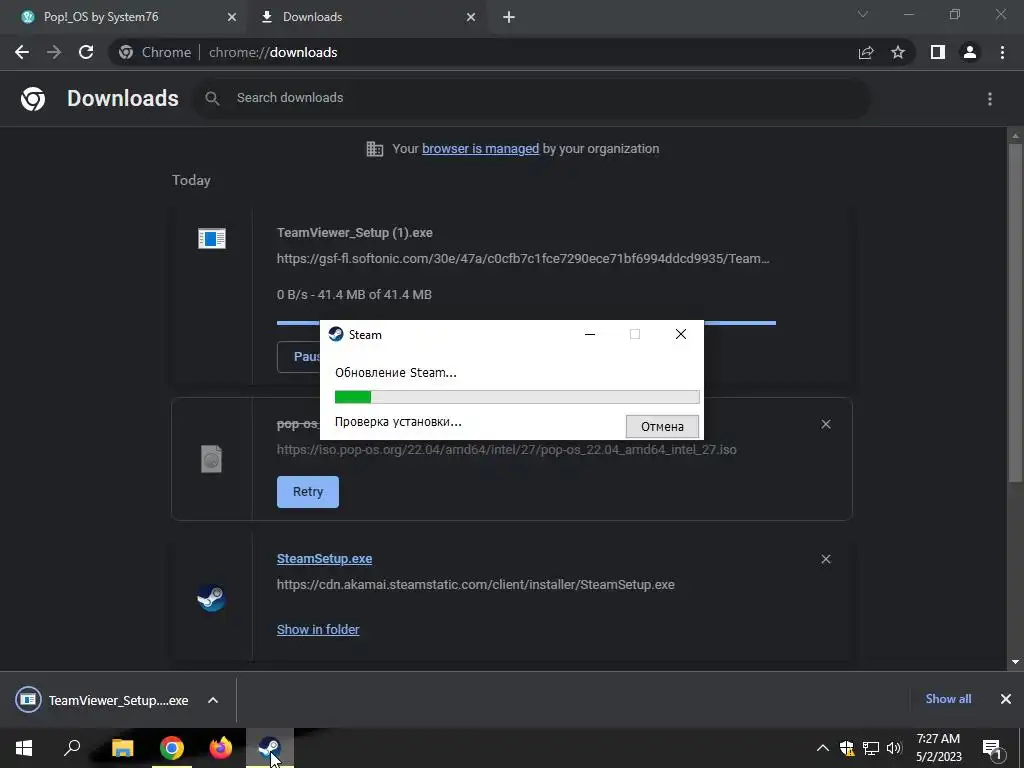Minimize the Steam updater dialog
This screenshot has width=1024, height=768.
(x=590, y=334)
